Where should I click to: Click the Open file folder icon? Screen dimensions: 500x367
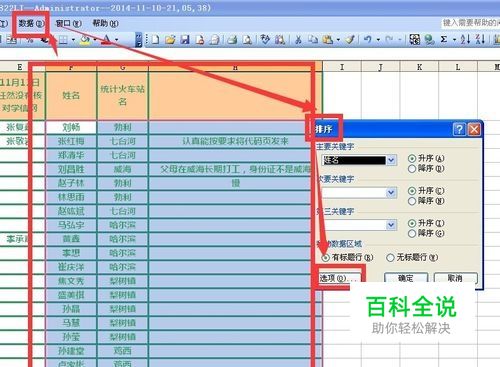point(170,40)
